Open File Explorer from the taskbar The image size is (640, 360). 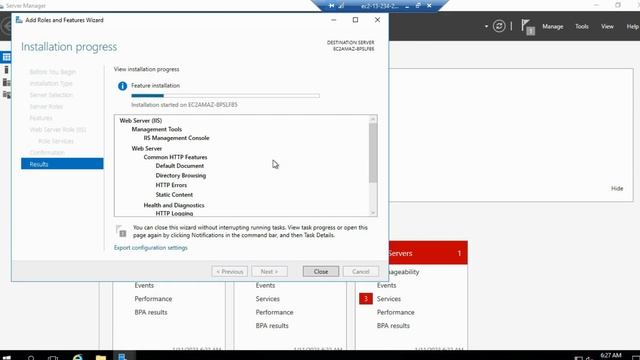100,358
